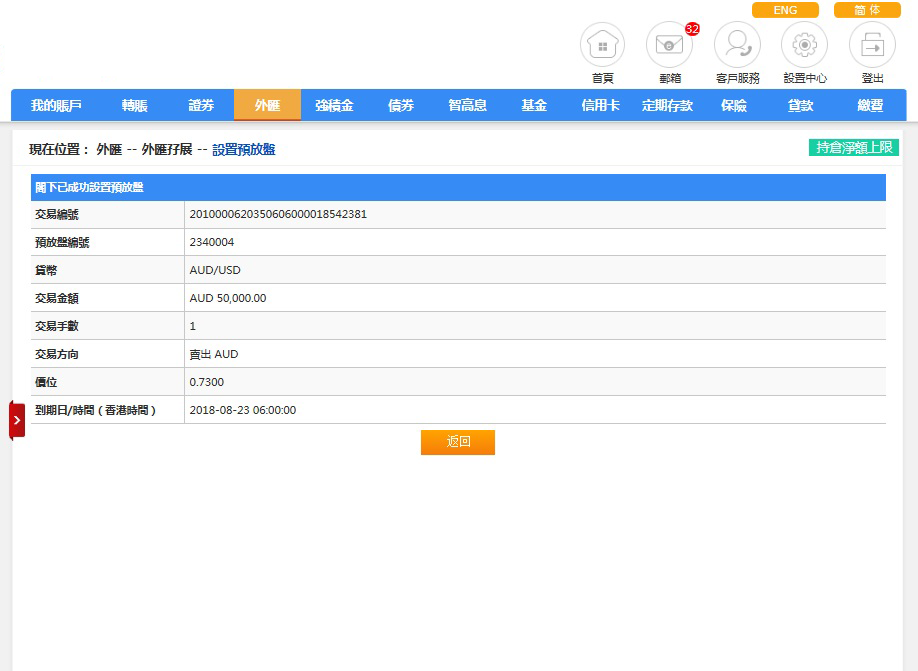This screenshot has height=671, width=918.
Task: Select the 外匯 menu tab
Action: point(267,105)
